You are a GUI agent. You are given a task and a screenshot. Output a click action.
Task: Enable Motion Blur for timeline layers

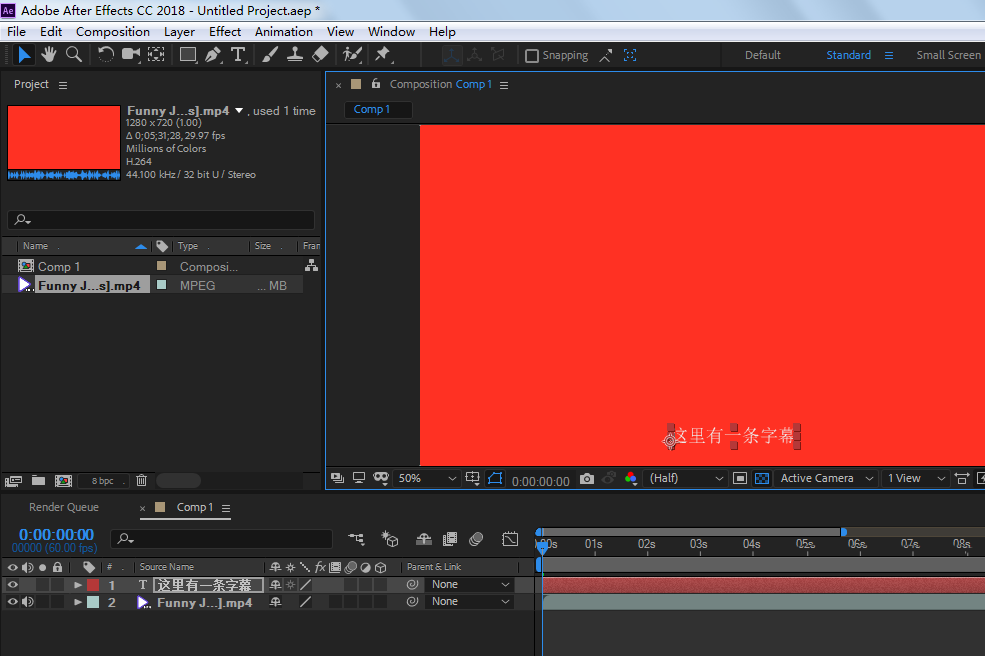pyautogui.click(x=476, y=538)
